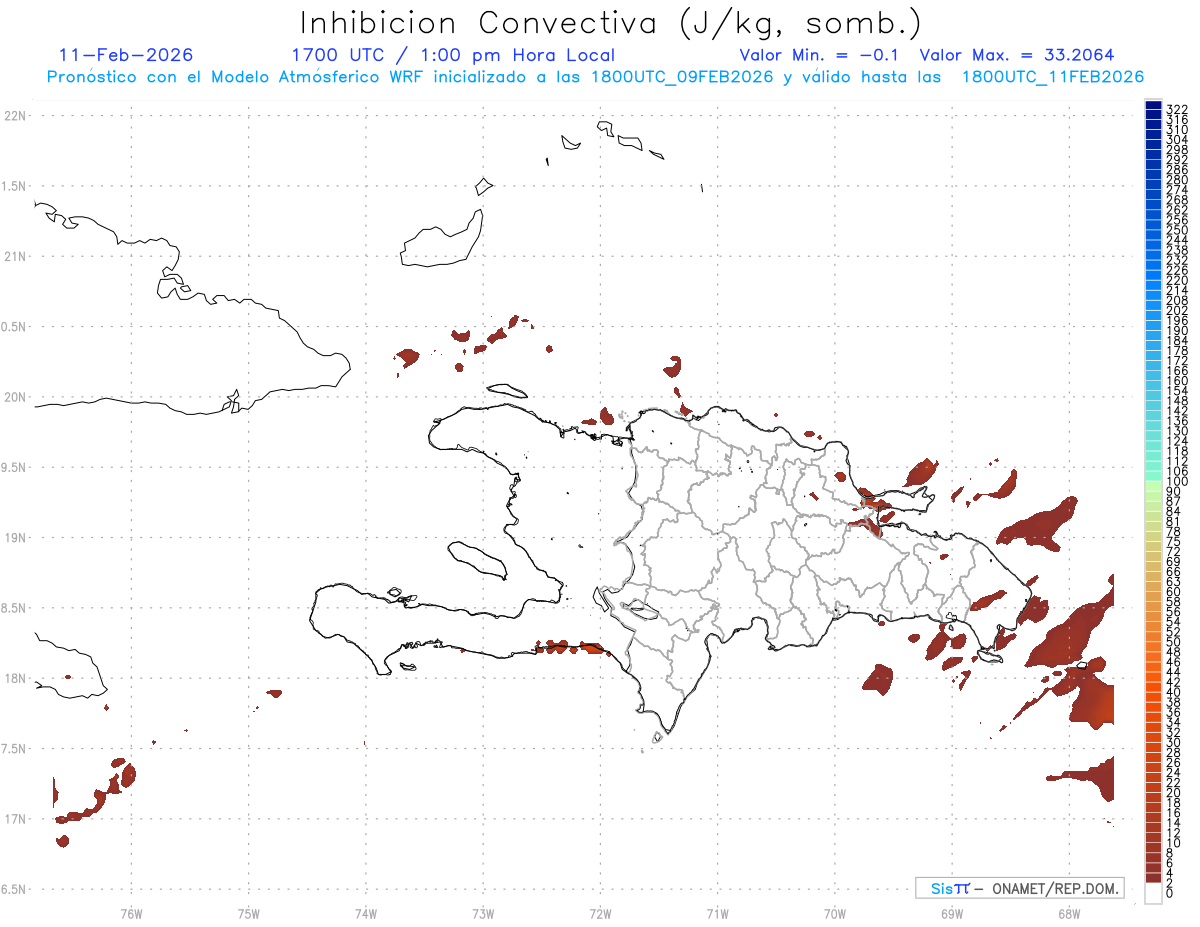Click the "22N" latitude label
The height and width of the screenshot is (927, 1200).
14,115
